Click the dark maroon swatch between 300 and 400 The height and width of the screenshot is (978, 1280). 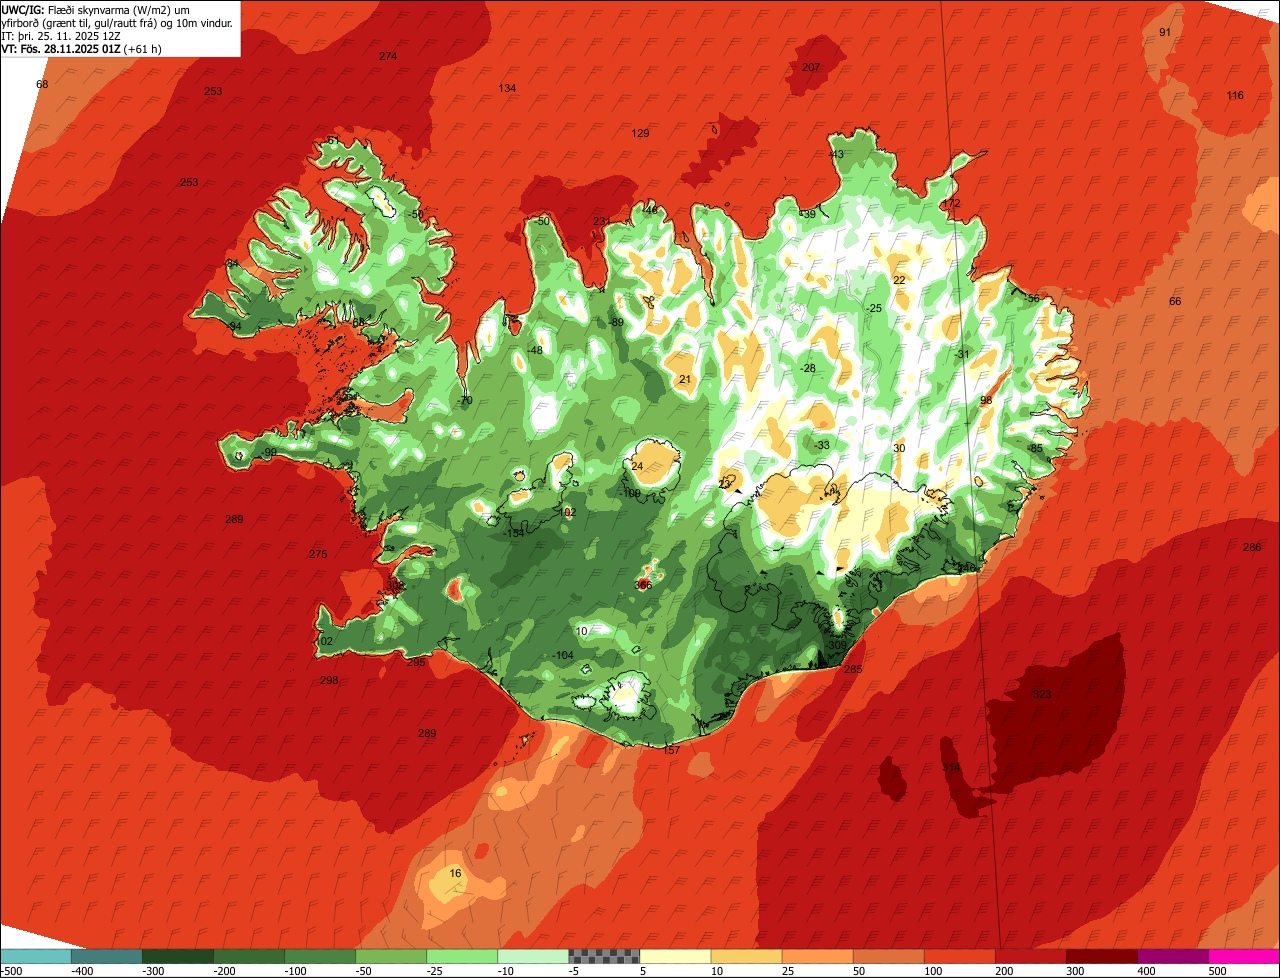point(1101,956)
